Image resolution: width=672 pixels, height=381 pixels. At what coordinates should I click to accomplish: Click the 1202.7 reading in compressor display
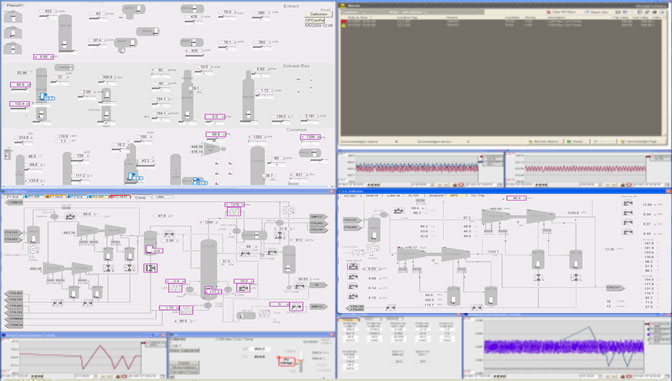coord(493,252)
